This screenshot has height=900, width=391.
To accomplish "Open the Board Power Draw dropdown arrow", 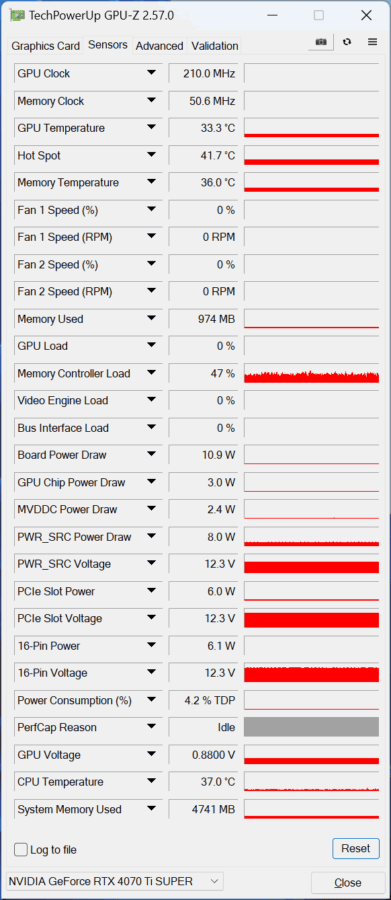I will click(x=151, y=454).
